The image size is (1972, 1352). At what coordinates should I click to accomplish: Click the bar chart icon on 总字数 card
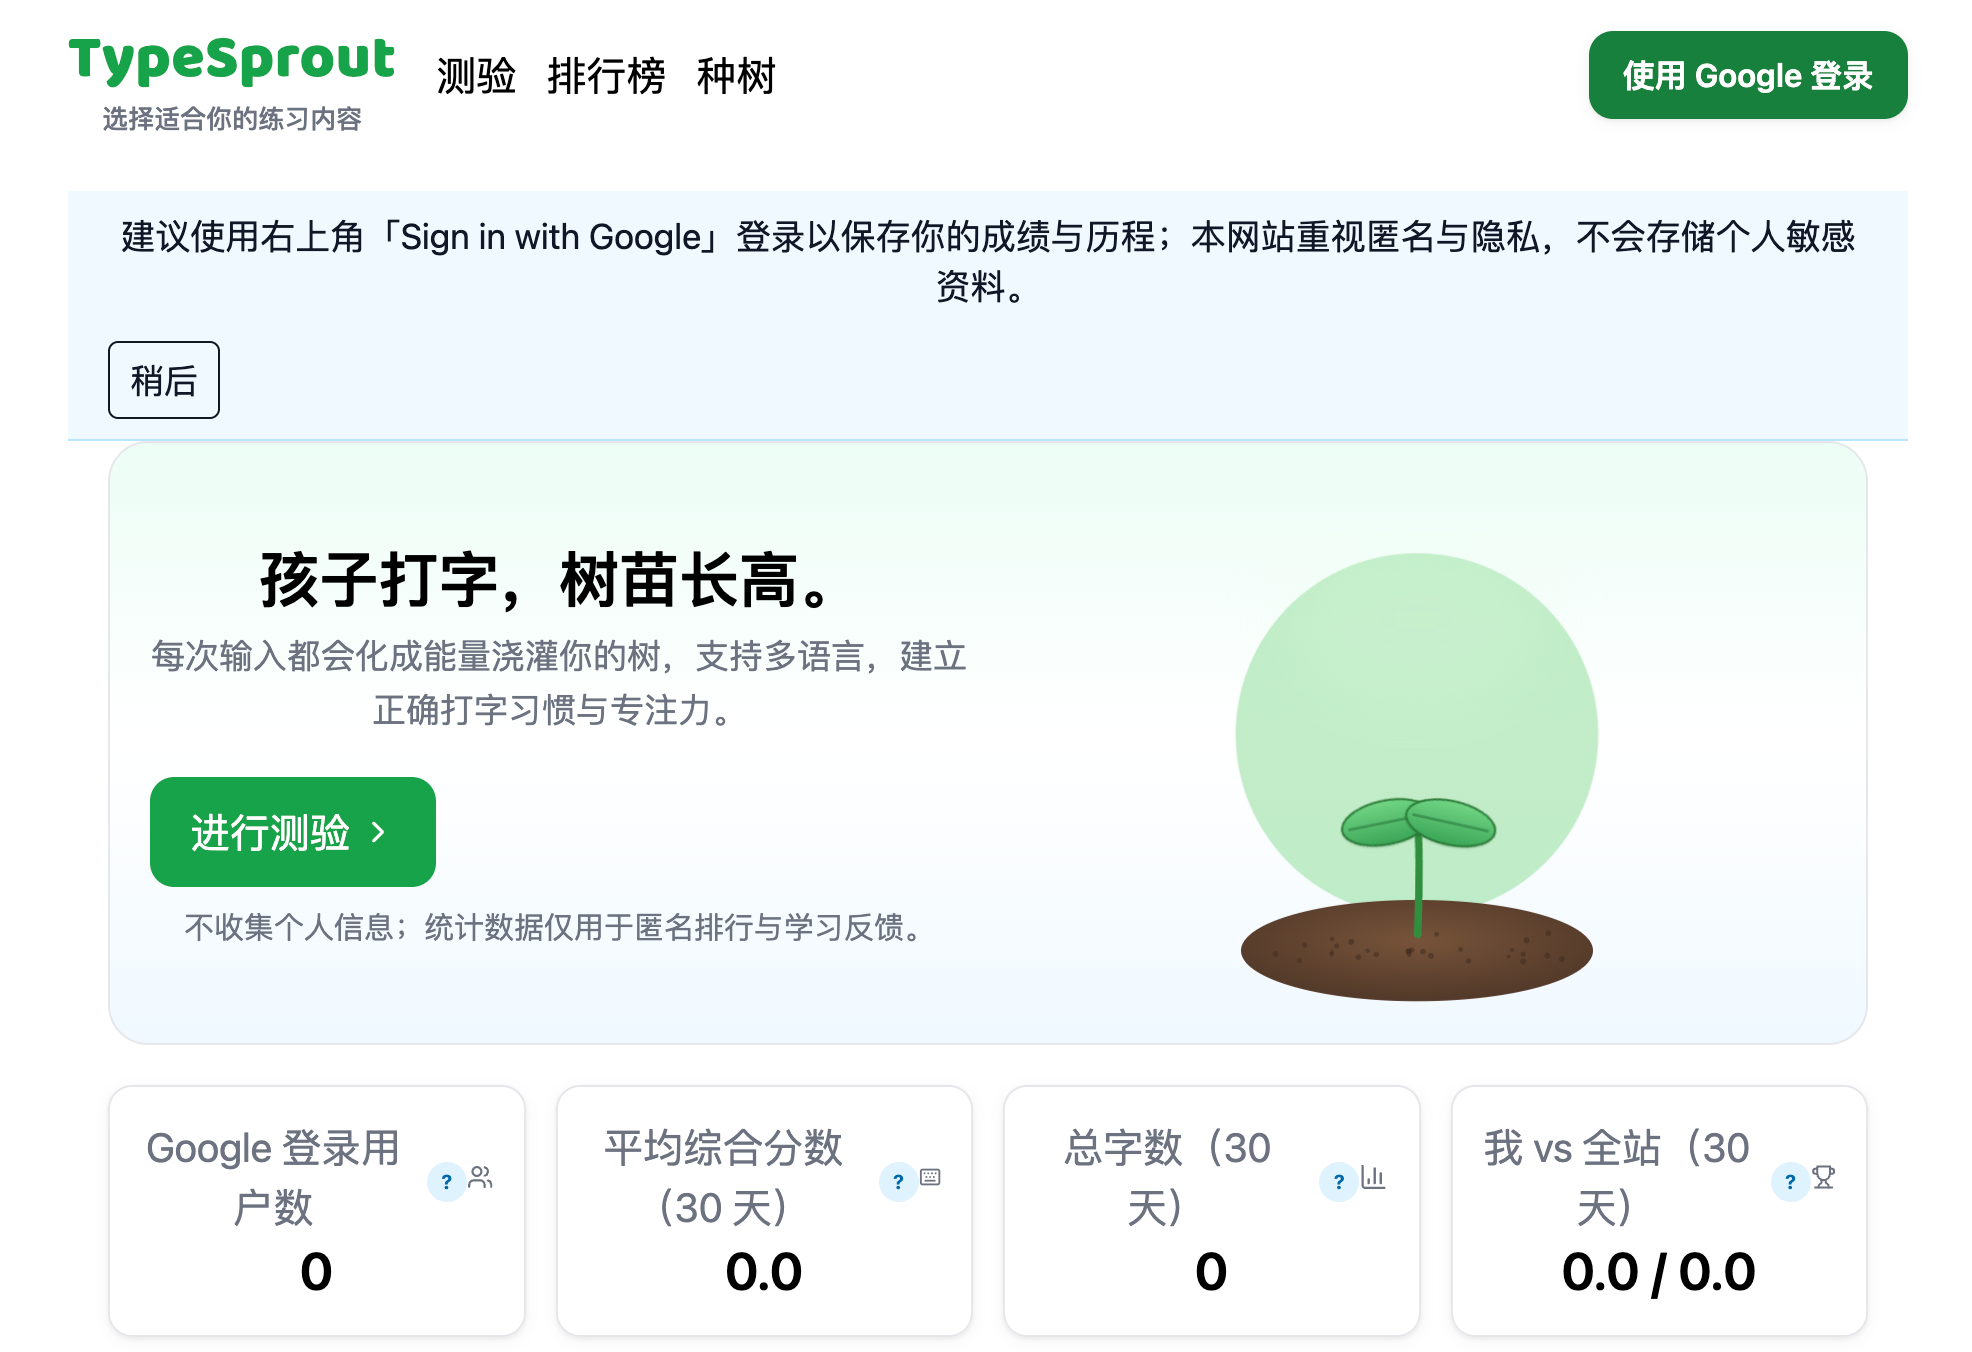1373,1177
